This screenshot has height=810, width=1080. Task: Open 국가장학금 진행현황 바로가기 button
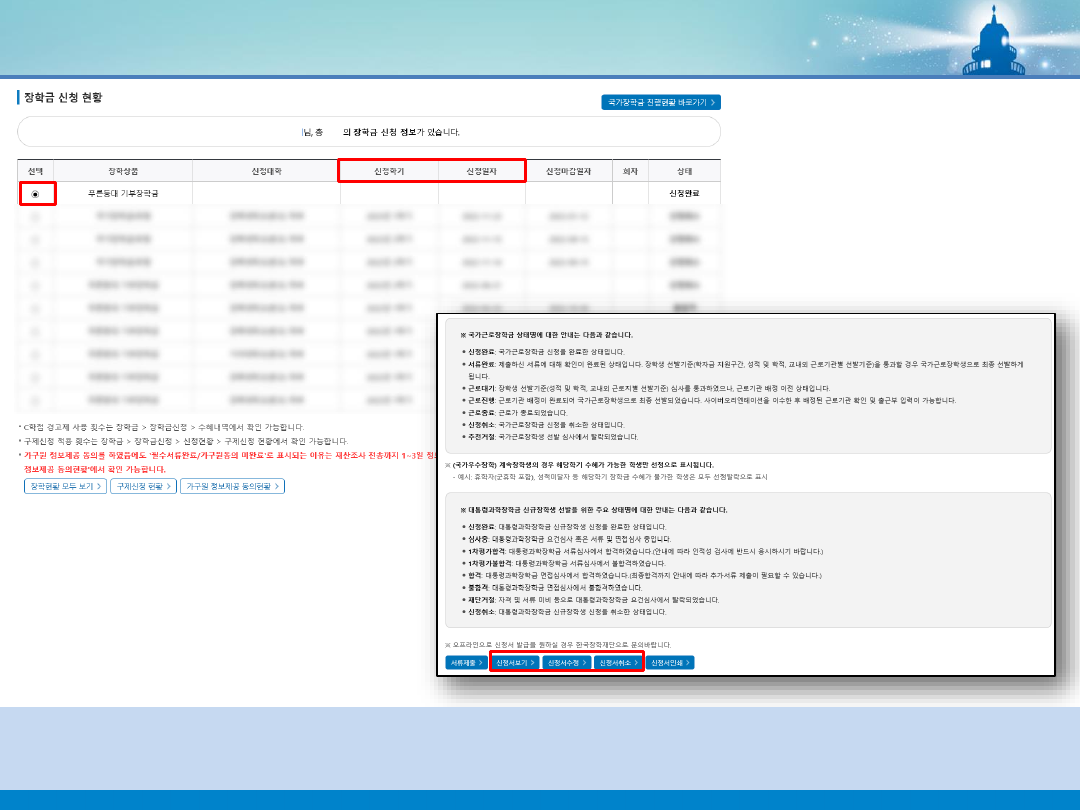point(660,102)
